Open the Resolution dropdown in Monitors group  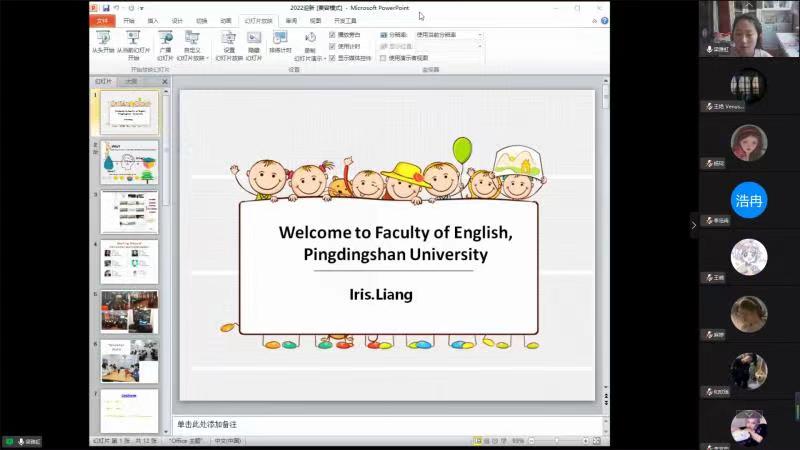pyautogui.click(x=448, y=34)
